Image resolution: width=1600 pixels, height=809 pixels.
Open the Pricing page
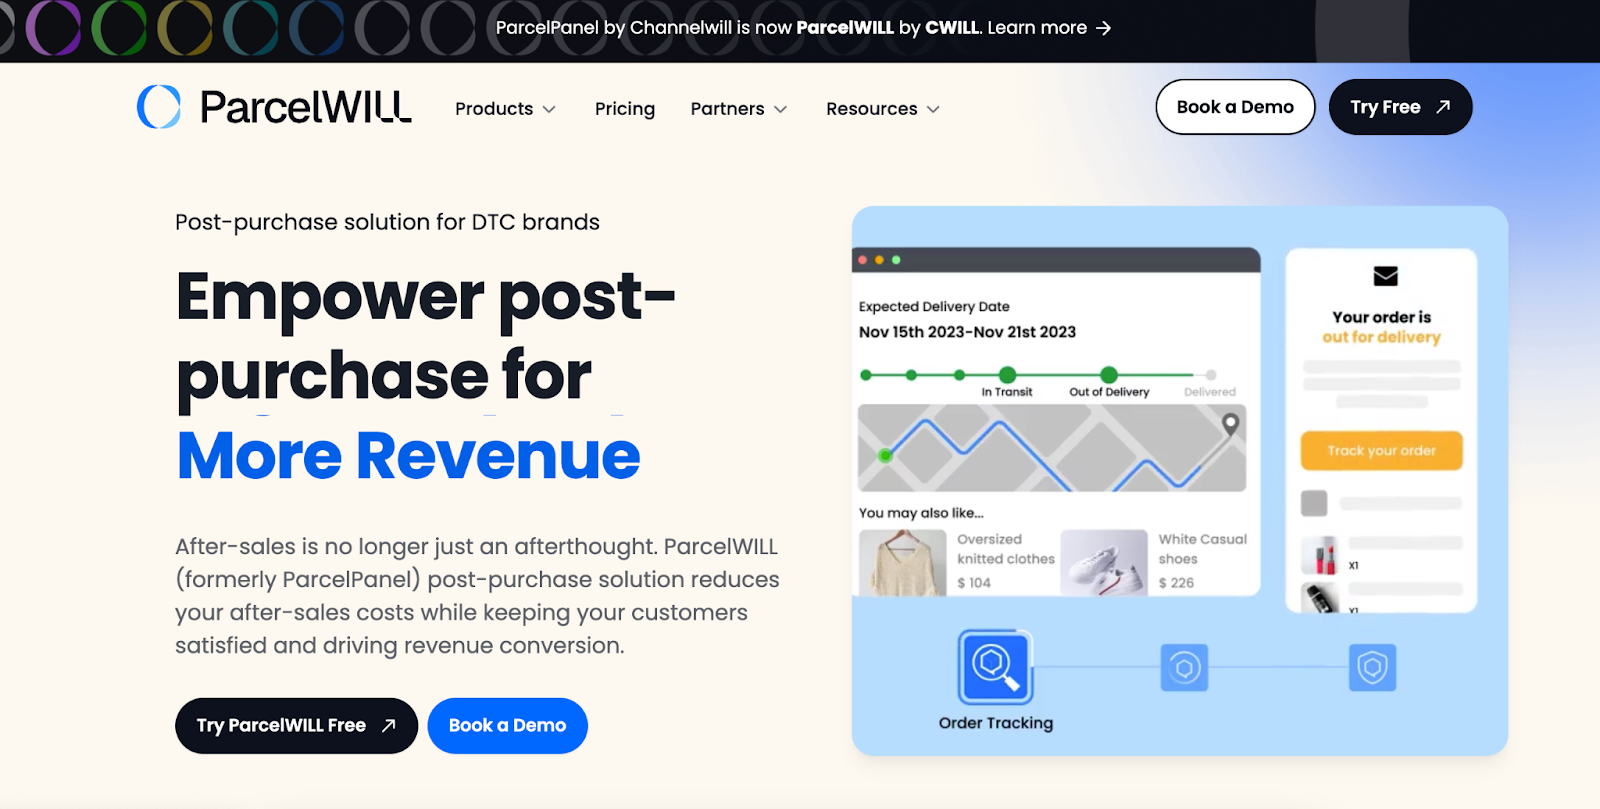tap(625, 109)
